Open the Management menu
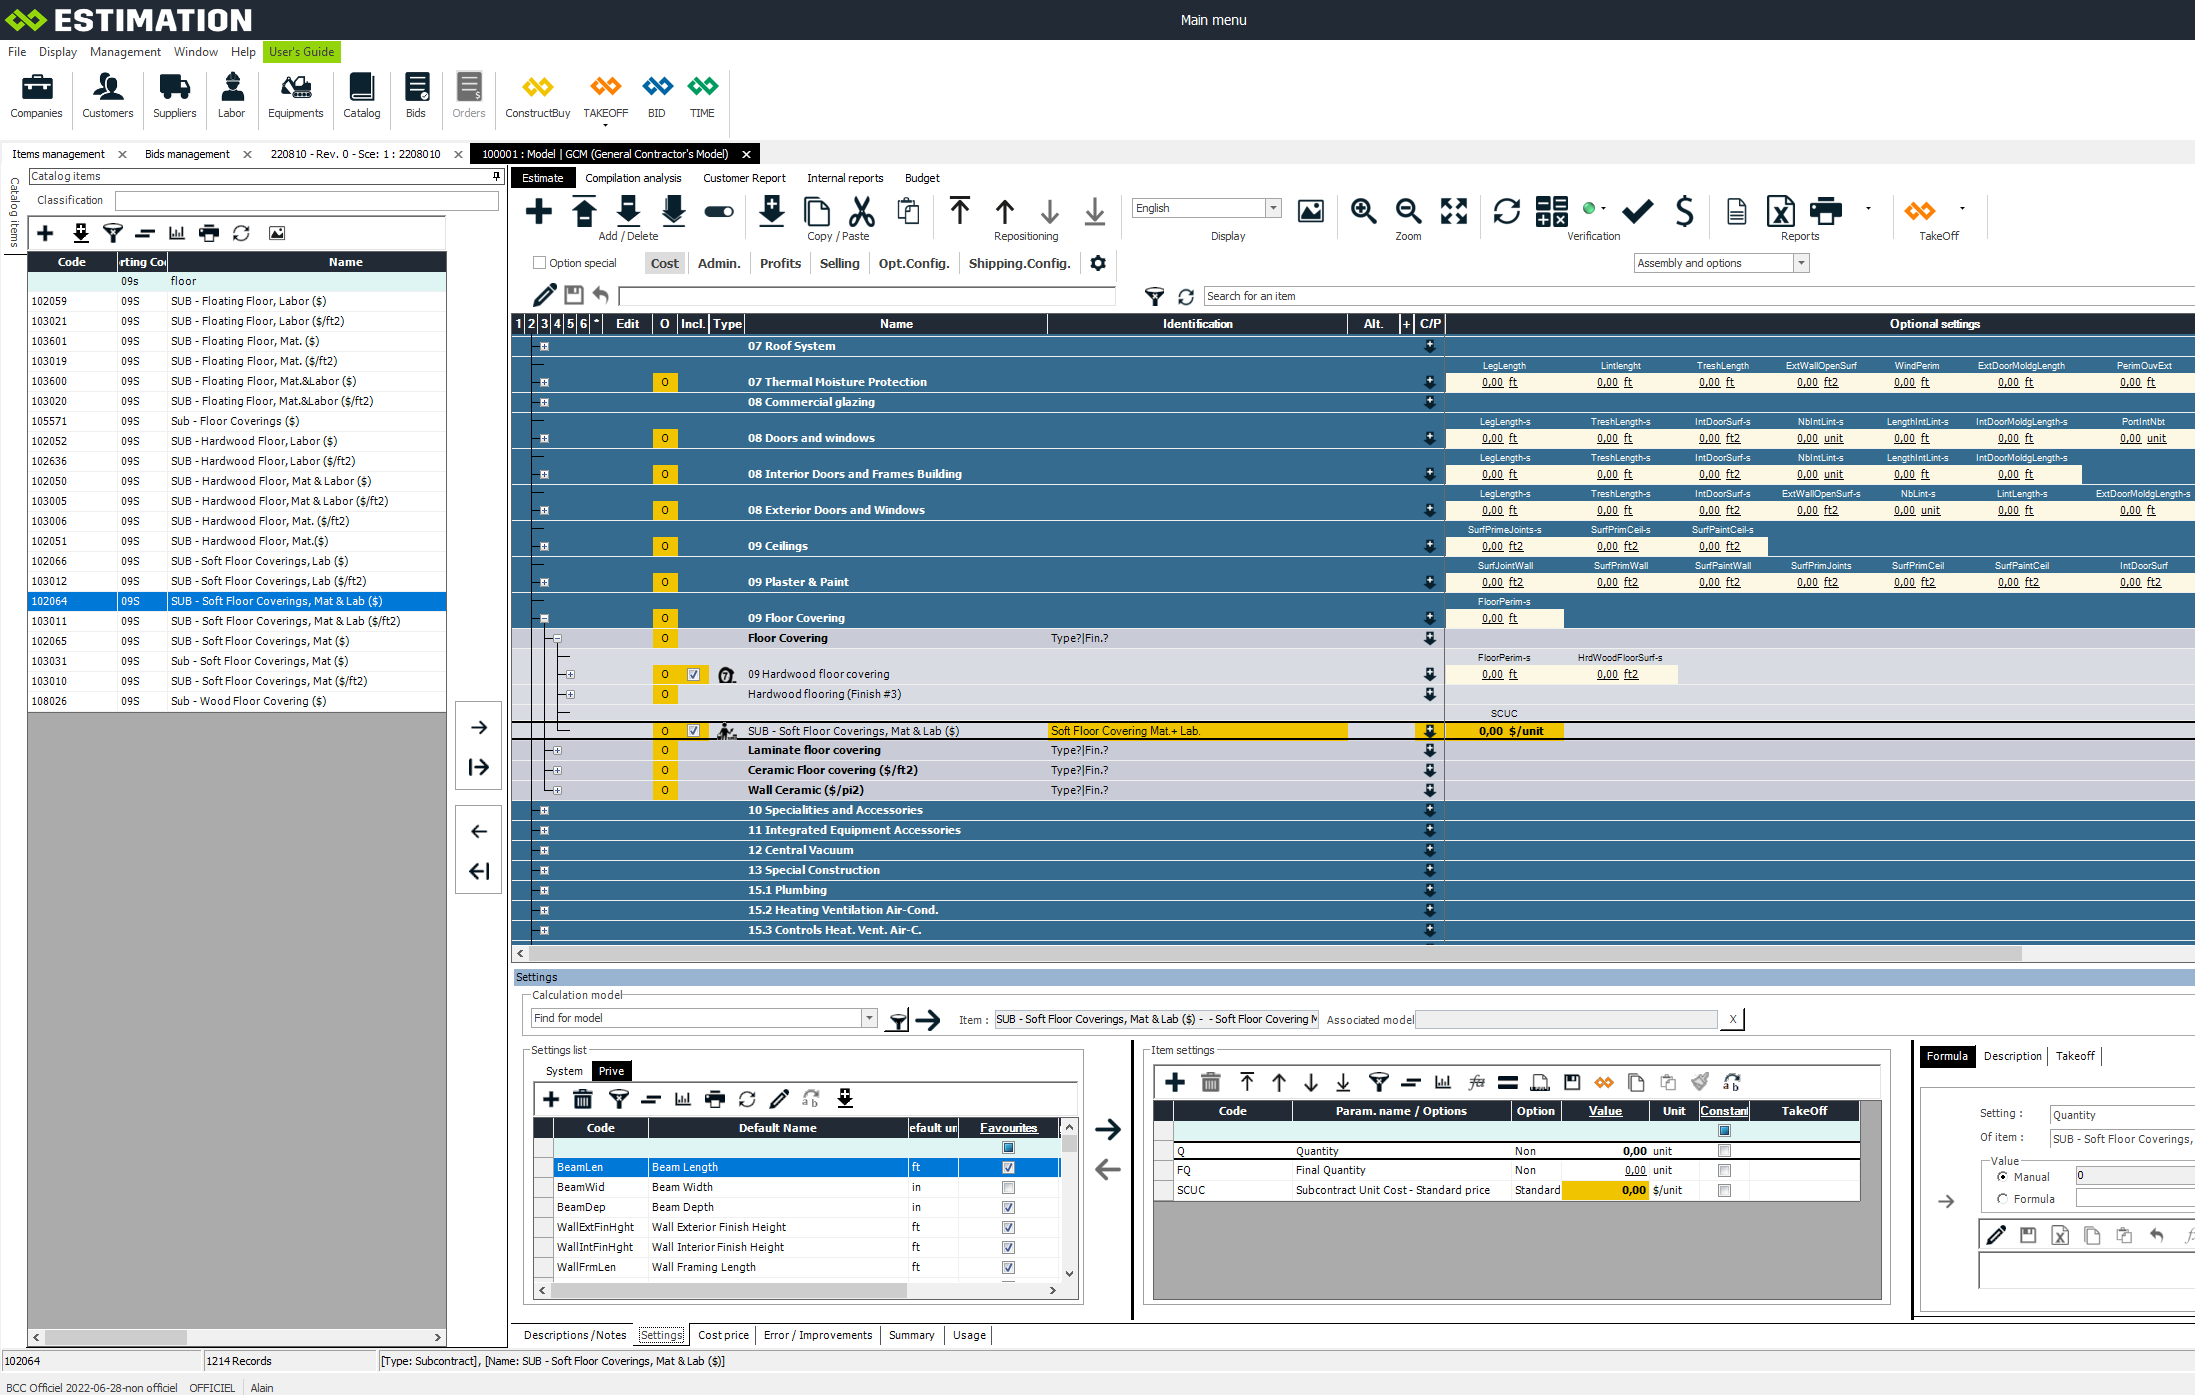The width and height of the screenshot is (2195, 1395). point(125,52)
